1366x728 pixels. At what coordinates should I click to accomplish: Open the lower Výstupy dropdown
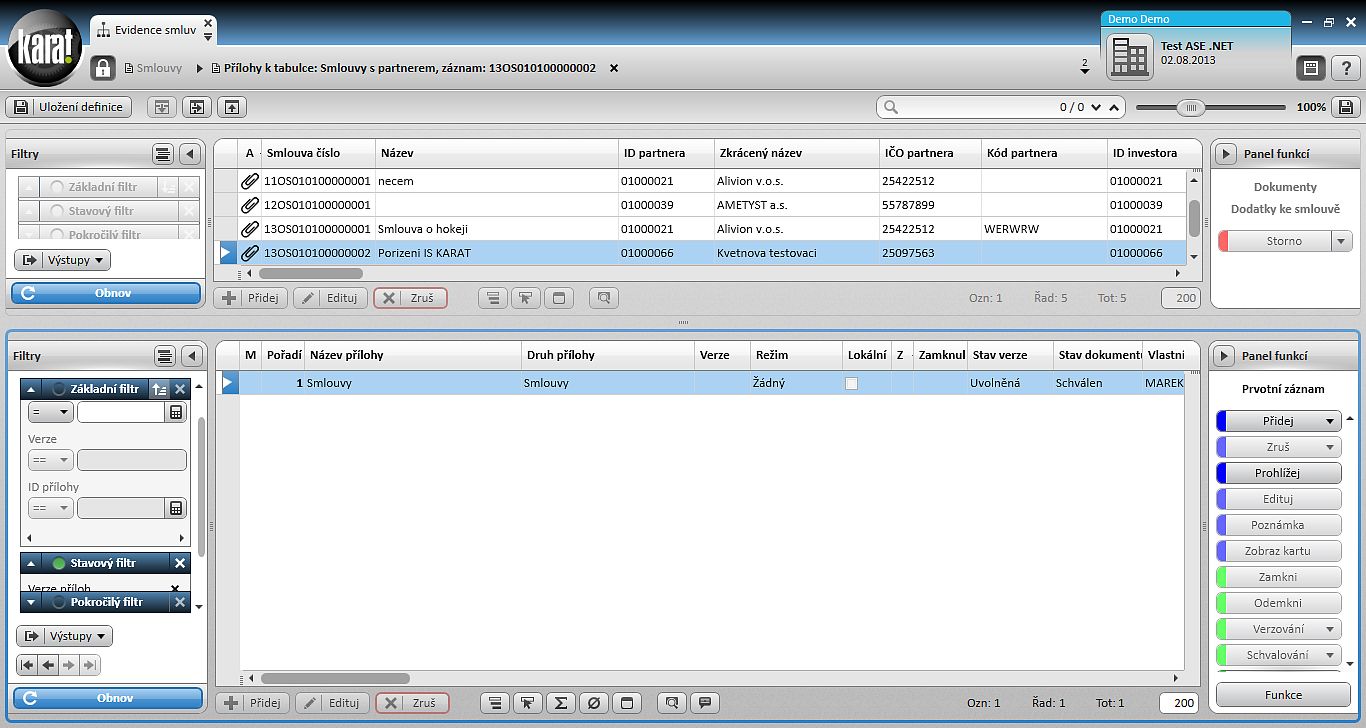pyautogui.click(x=64, y=636)
